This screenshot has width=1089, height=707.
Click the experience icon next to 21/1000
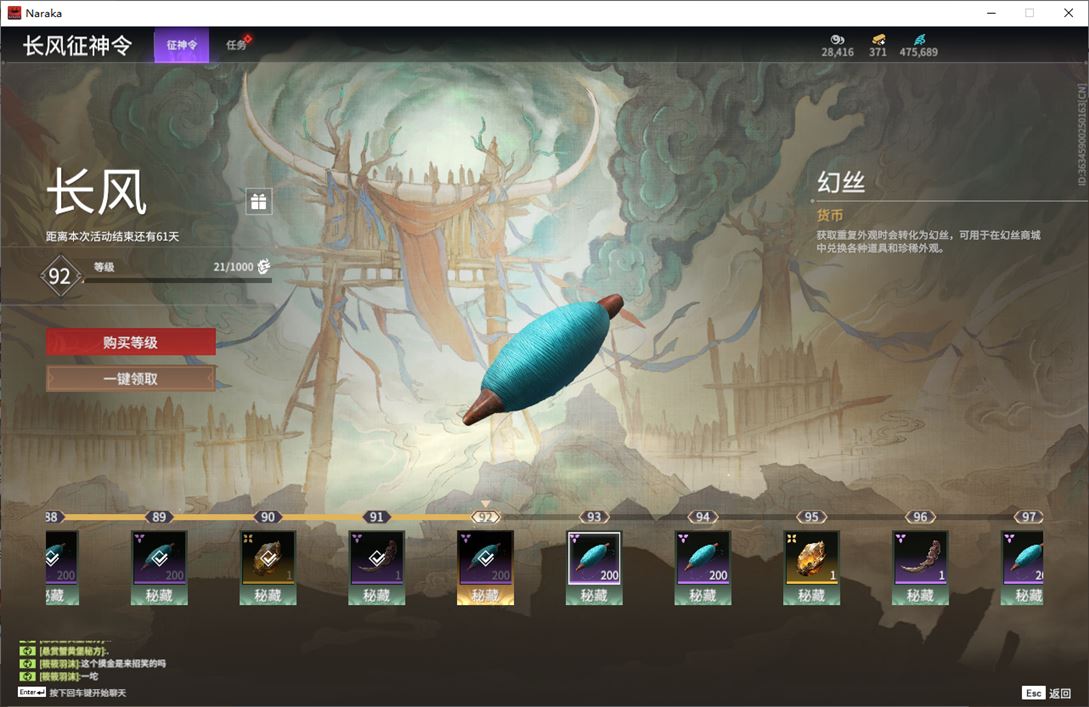coord(263,267)
